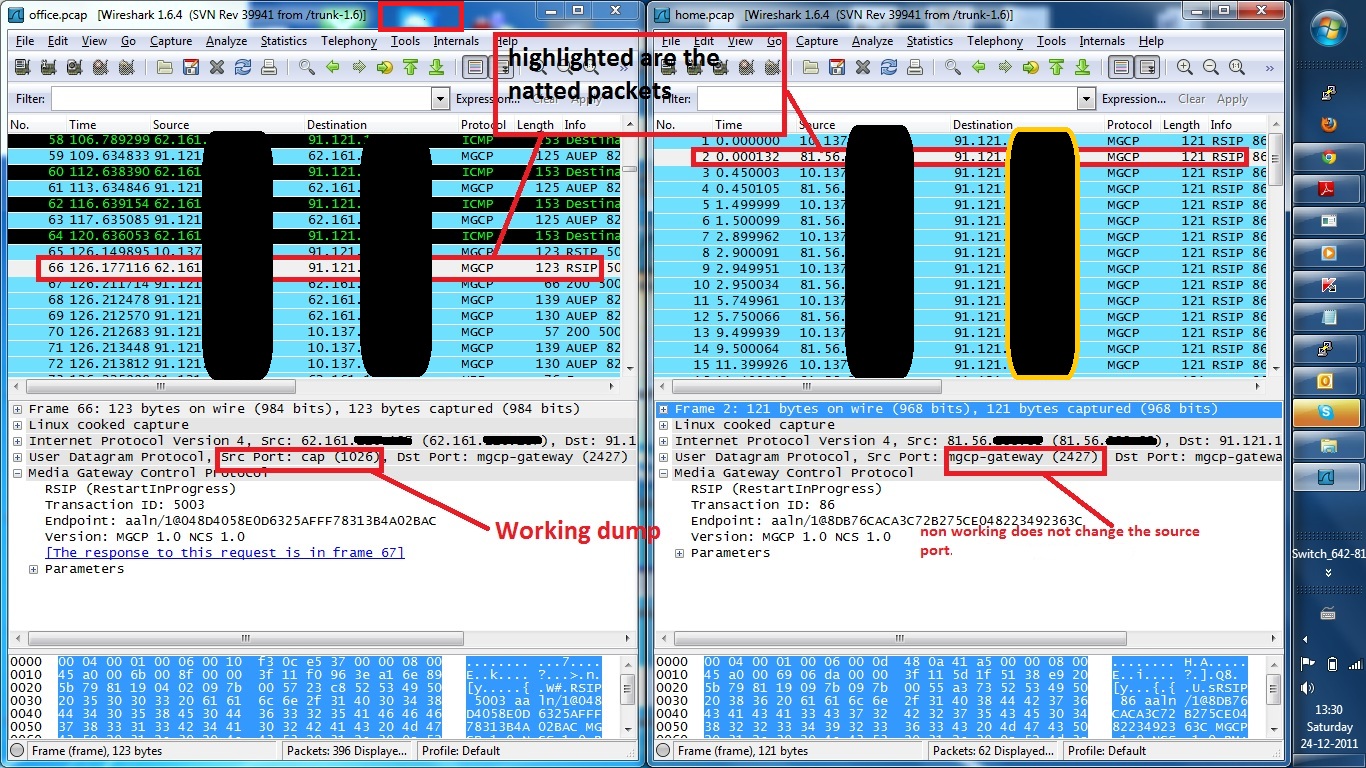Click expert info indicator in office.pcap status bar
Screen dimensions: 1366x768
(x=17, y=750)
